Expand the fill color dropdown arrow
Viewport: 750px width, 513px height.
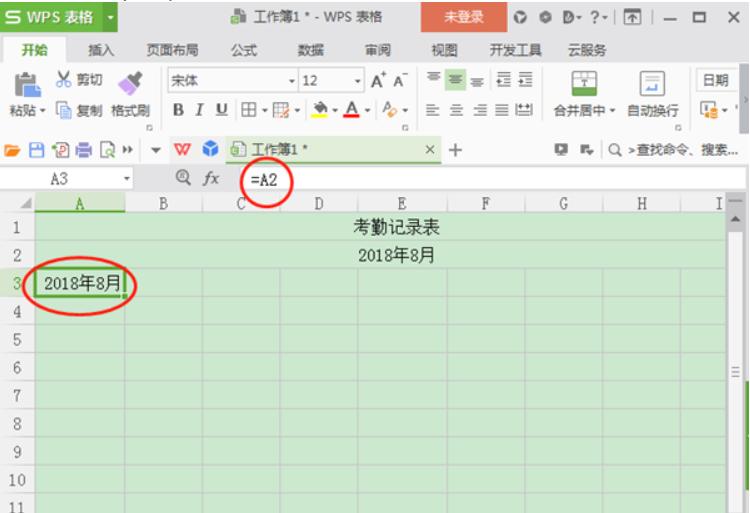point(335,110)
